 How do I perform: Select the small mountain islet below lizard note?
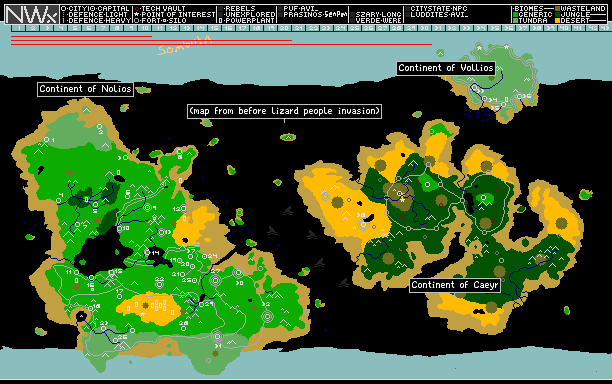tap(288, 137)
